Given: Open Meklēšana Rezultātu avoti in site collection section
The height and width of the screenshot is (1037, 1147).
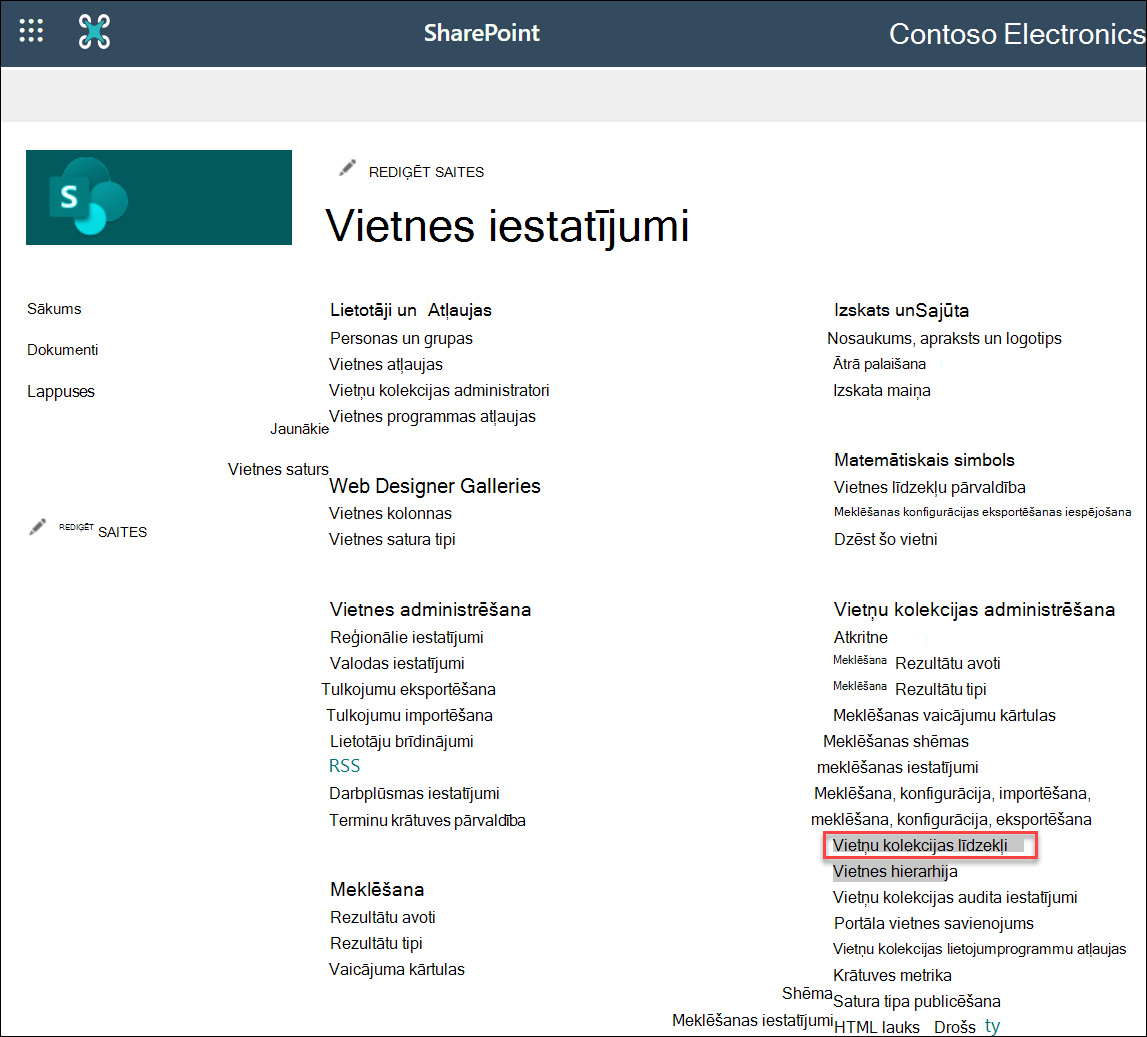Looking at the screenshot, I should pos(917,663).
